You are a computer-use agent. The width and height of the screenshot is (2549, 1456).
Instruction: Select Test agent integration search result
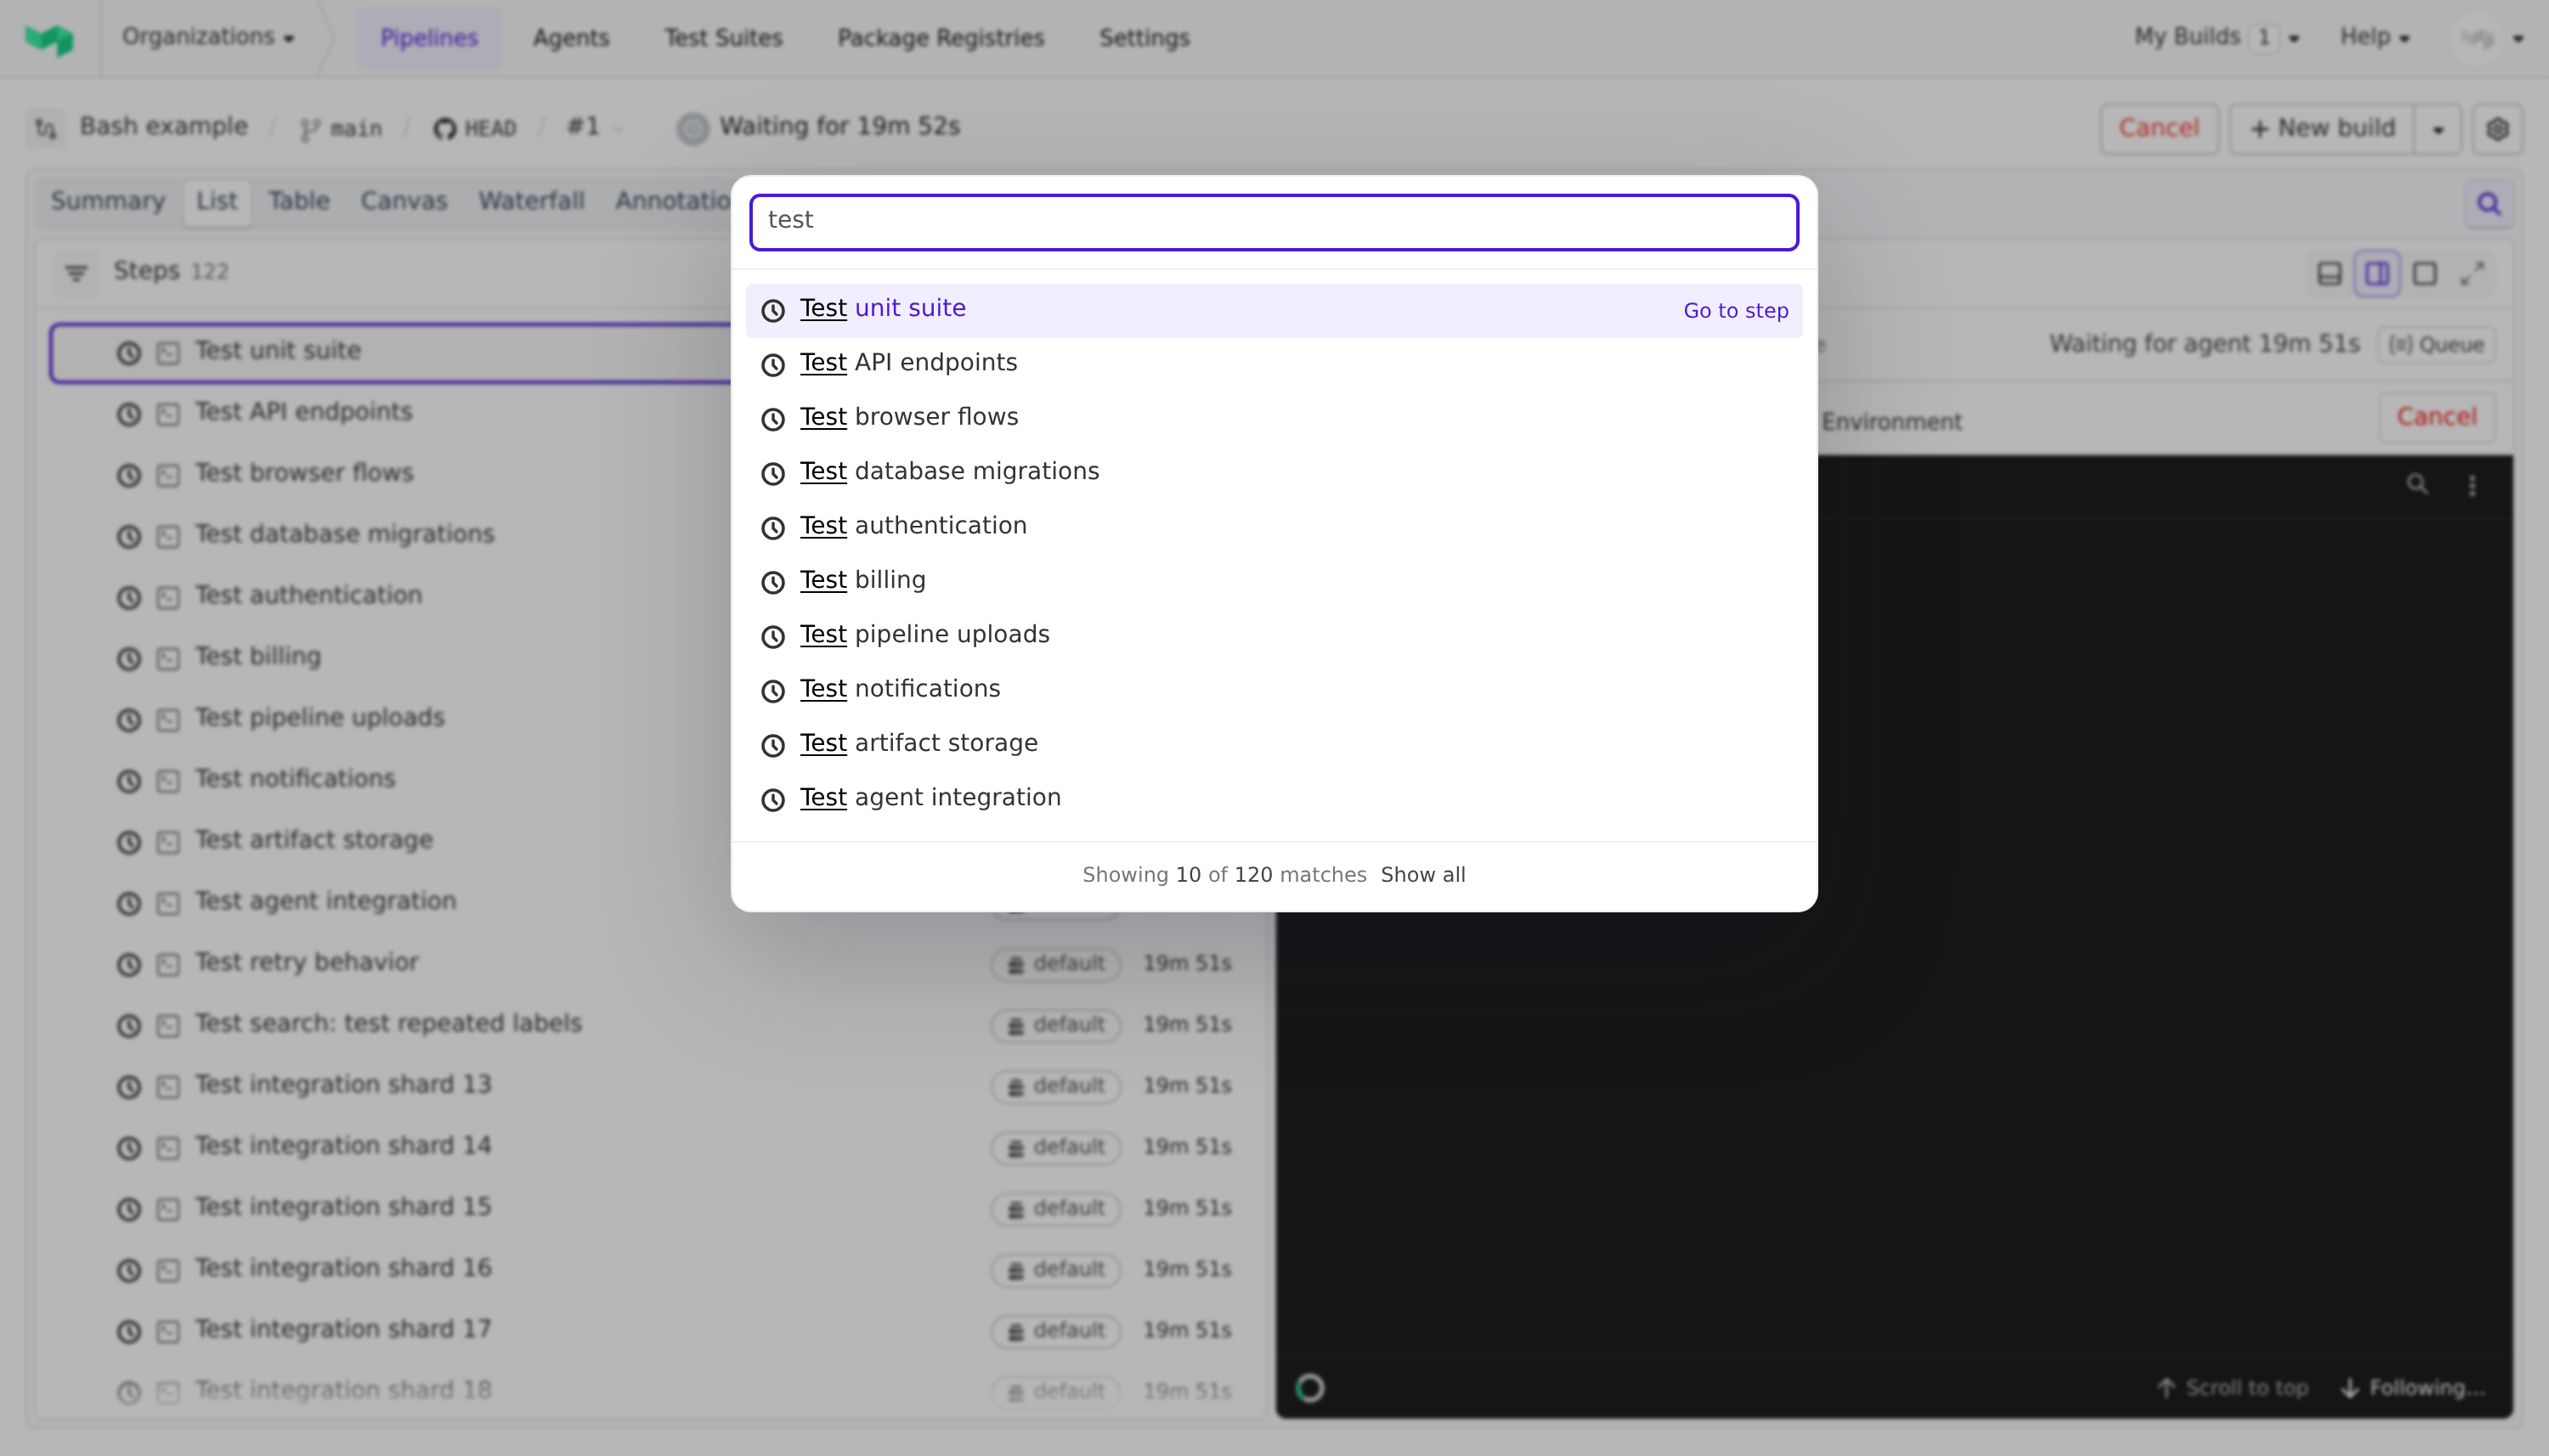[x=1274, y=799]
